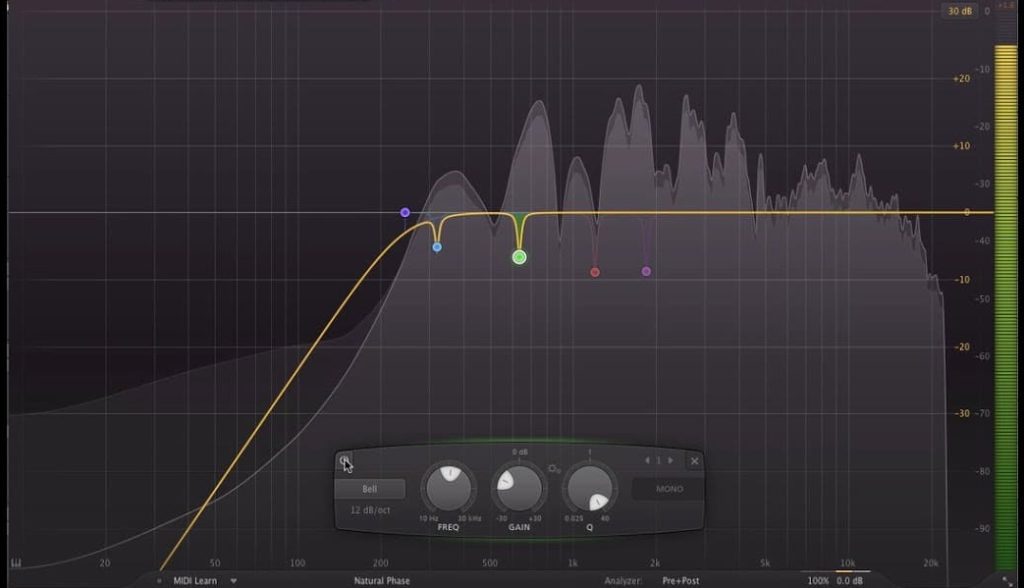Click the gain-Q interaction link icon
This screenshot has width=1024, height=588.
553,467
